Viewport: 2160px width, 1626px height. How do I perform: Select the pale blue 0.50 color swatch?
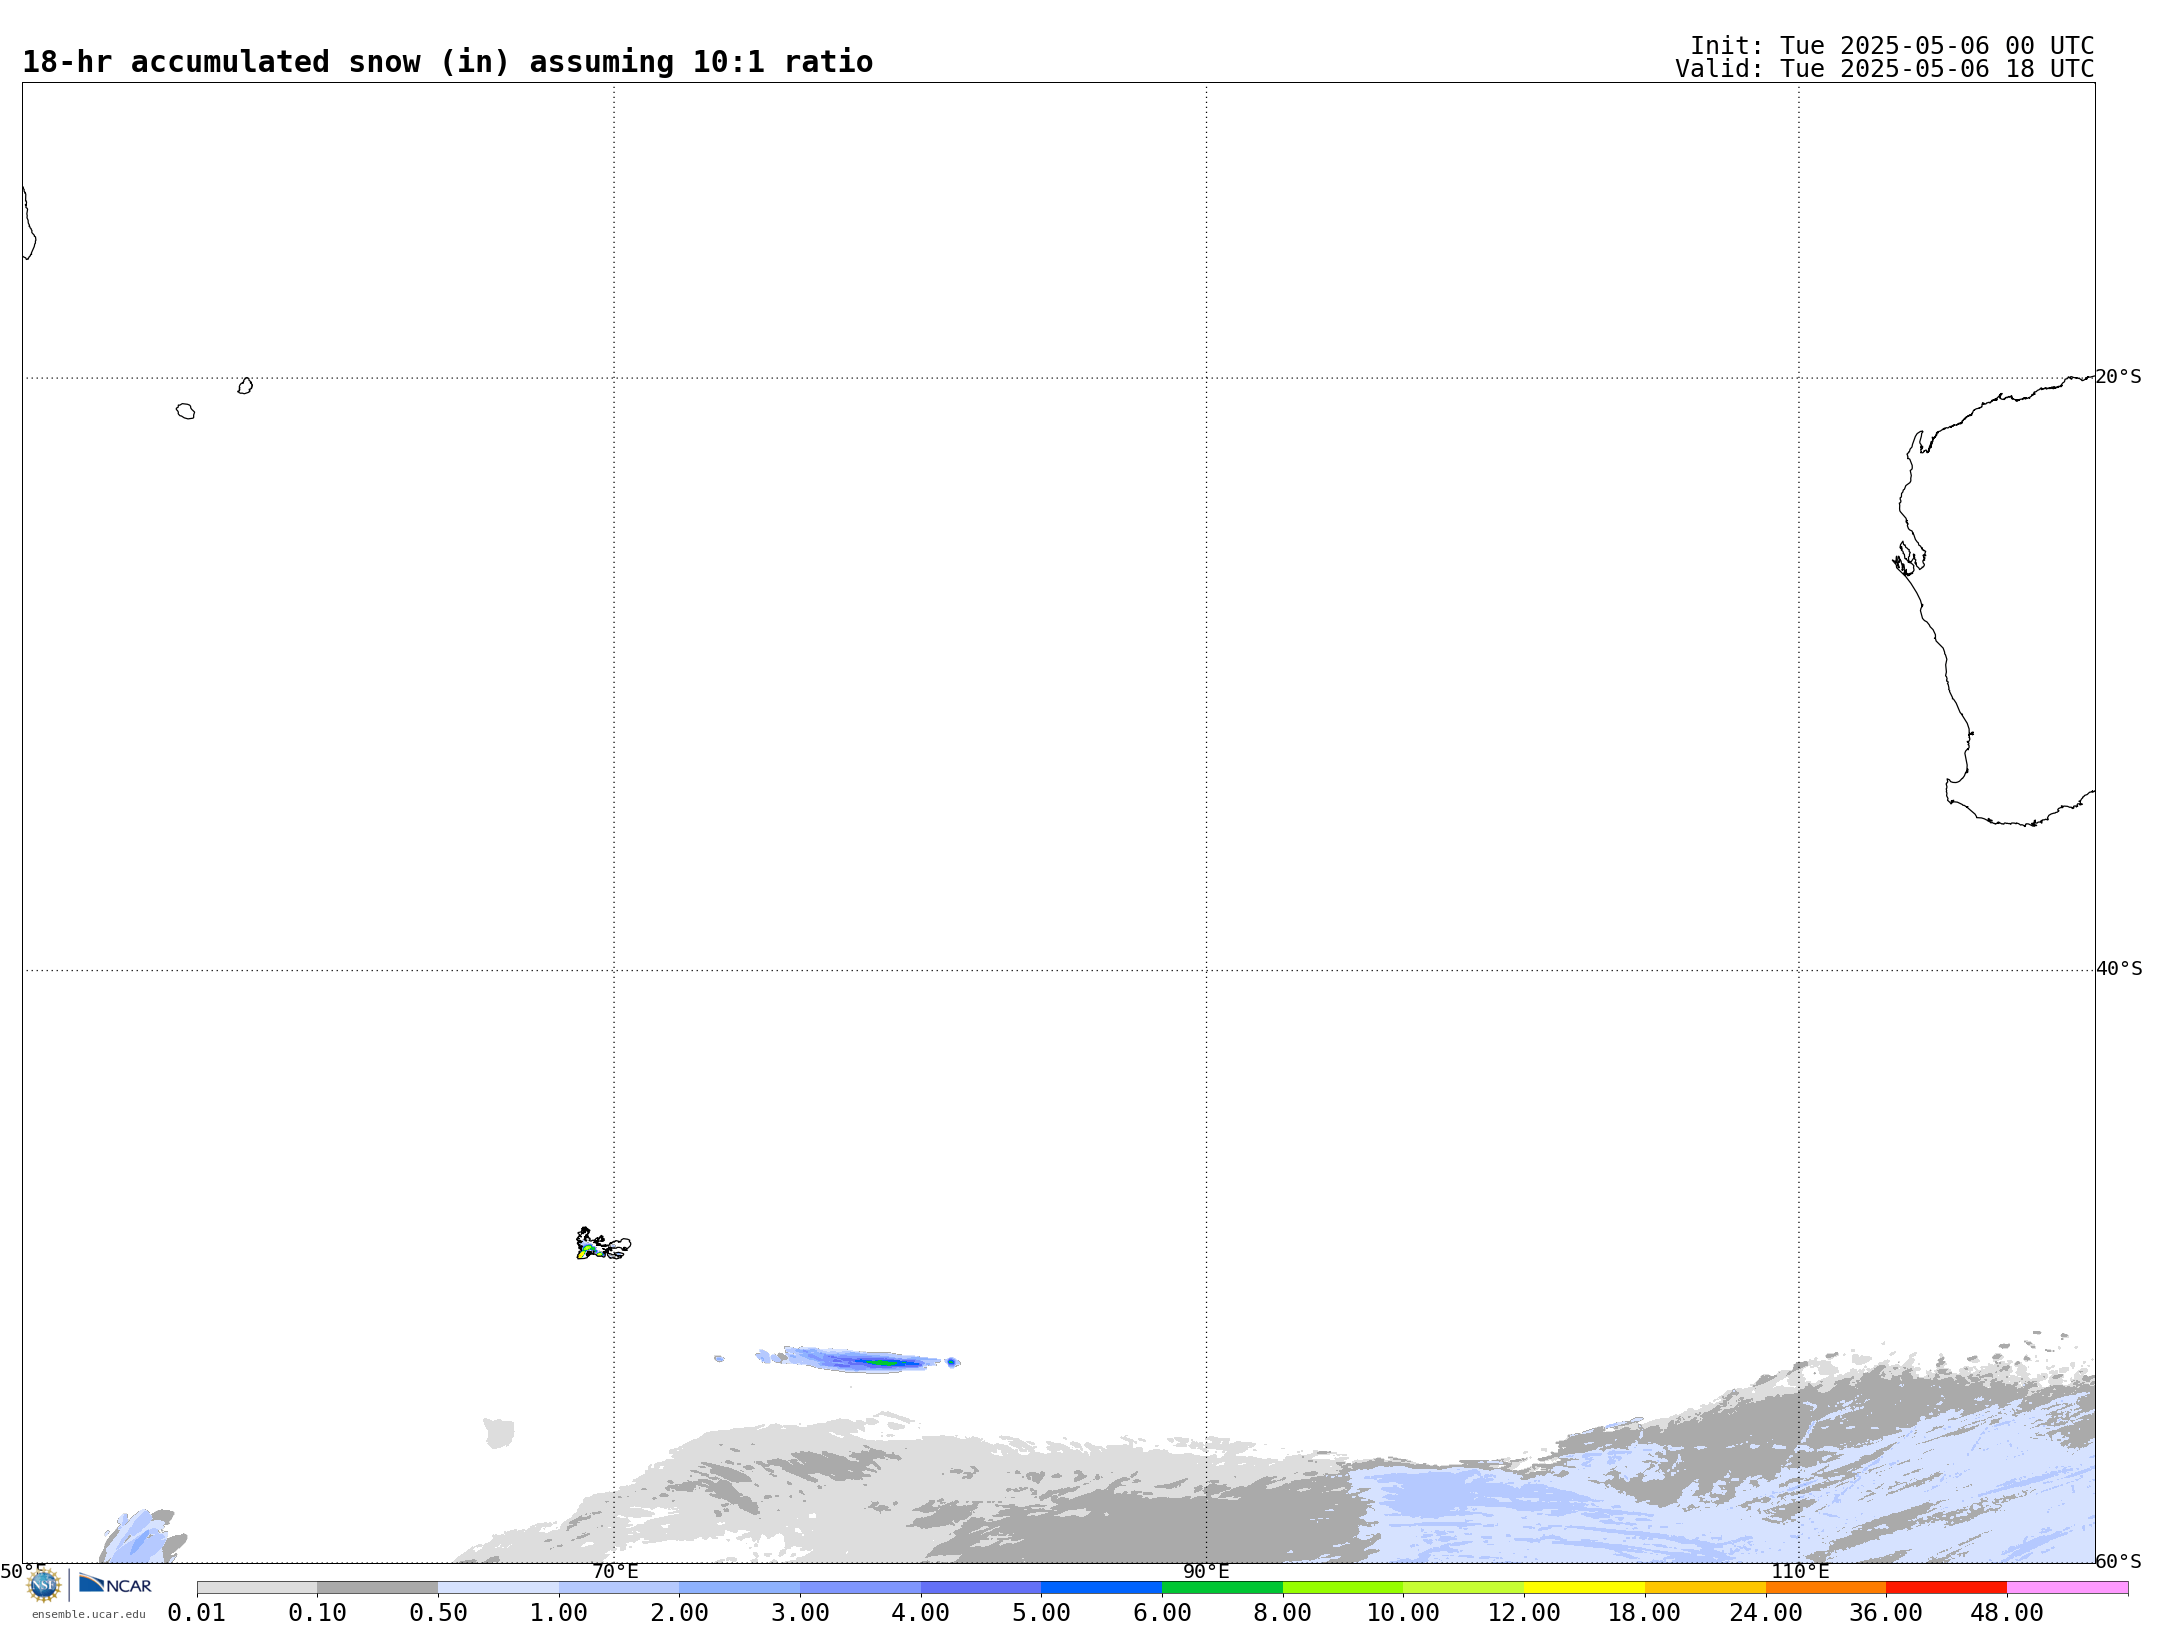[x=498, y=1588]
